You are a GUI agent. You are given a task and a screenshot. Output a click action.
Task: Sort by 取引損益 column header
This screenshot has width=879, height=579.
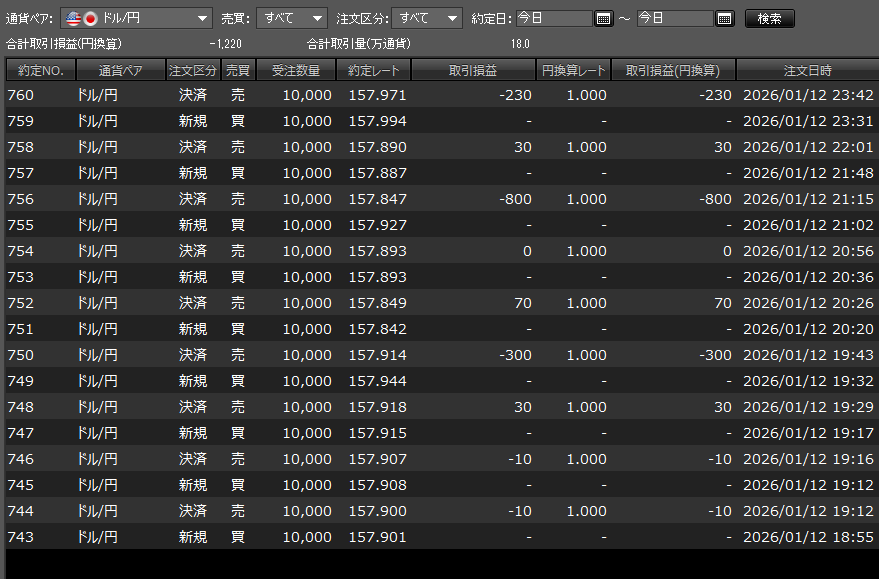click(473, 71)
